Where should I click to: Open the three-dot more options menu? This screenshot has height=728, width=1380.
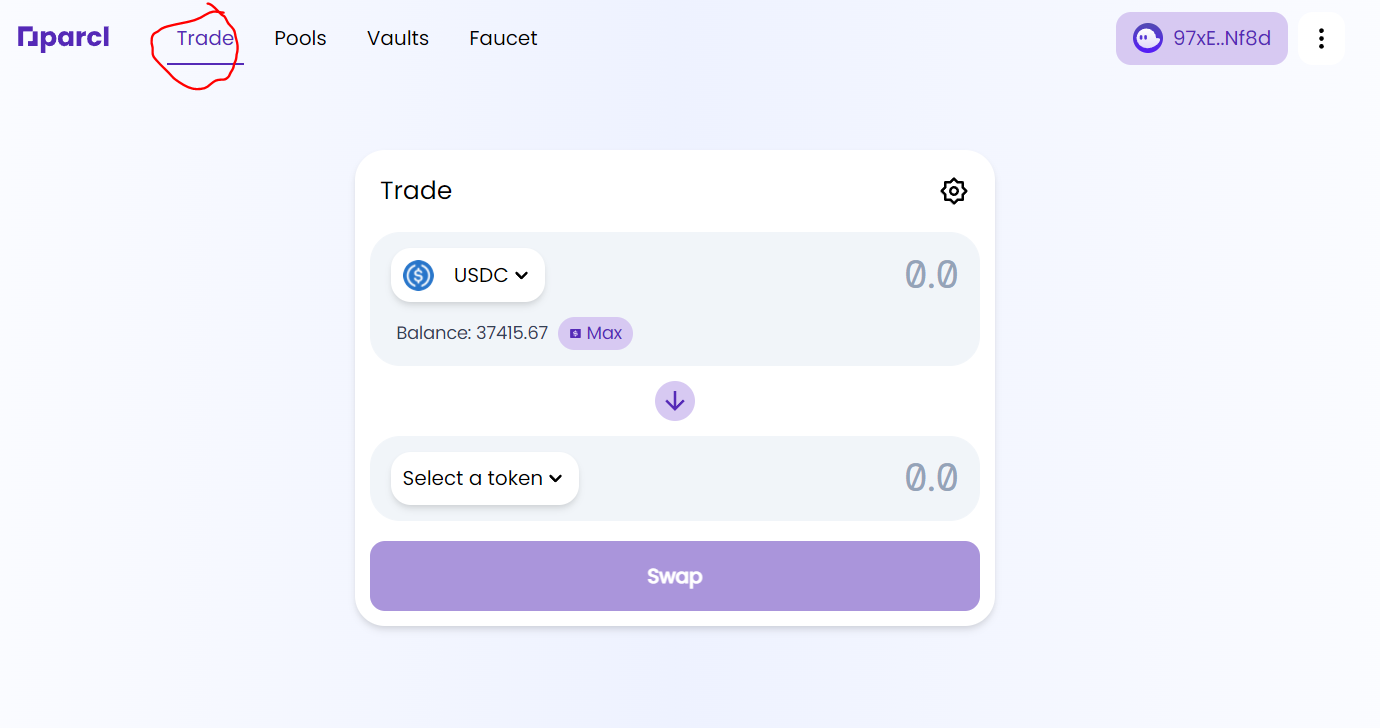pos(1321,39)
